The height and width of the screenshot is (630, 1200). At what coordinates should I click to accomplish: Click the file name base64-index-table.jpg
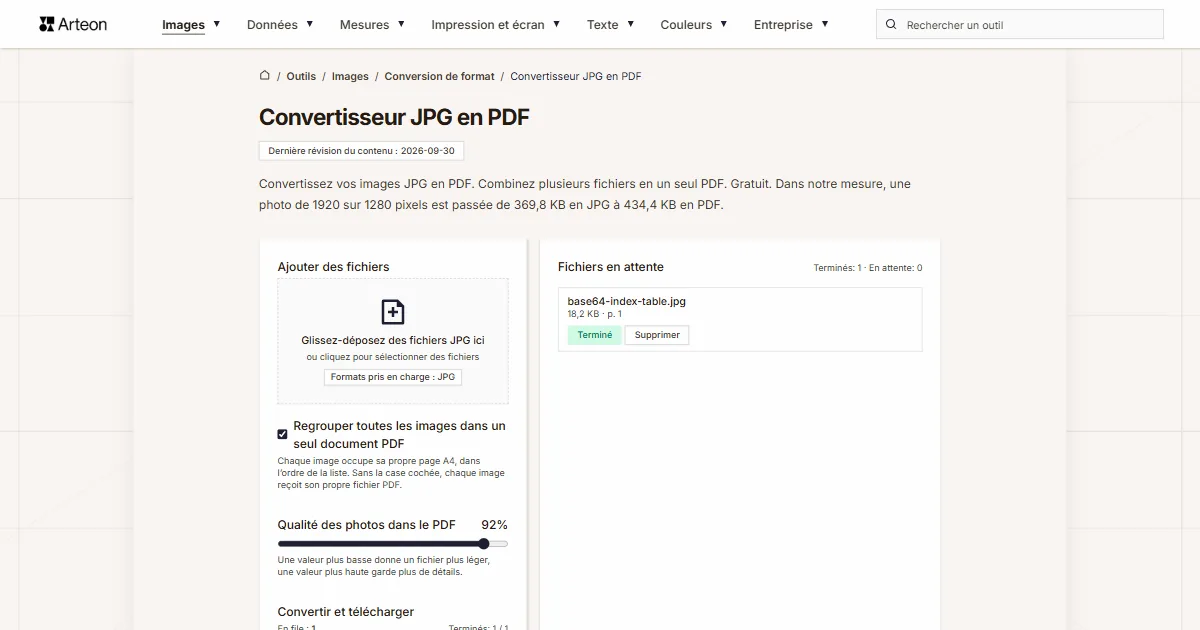click(627, 301)
